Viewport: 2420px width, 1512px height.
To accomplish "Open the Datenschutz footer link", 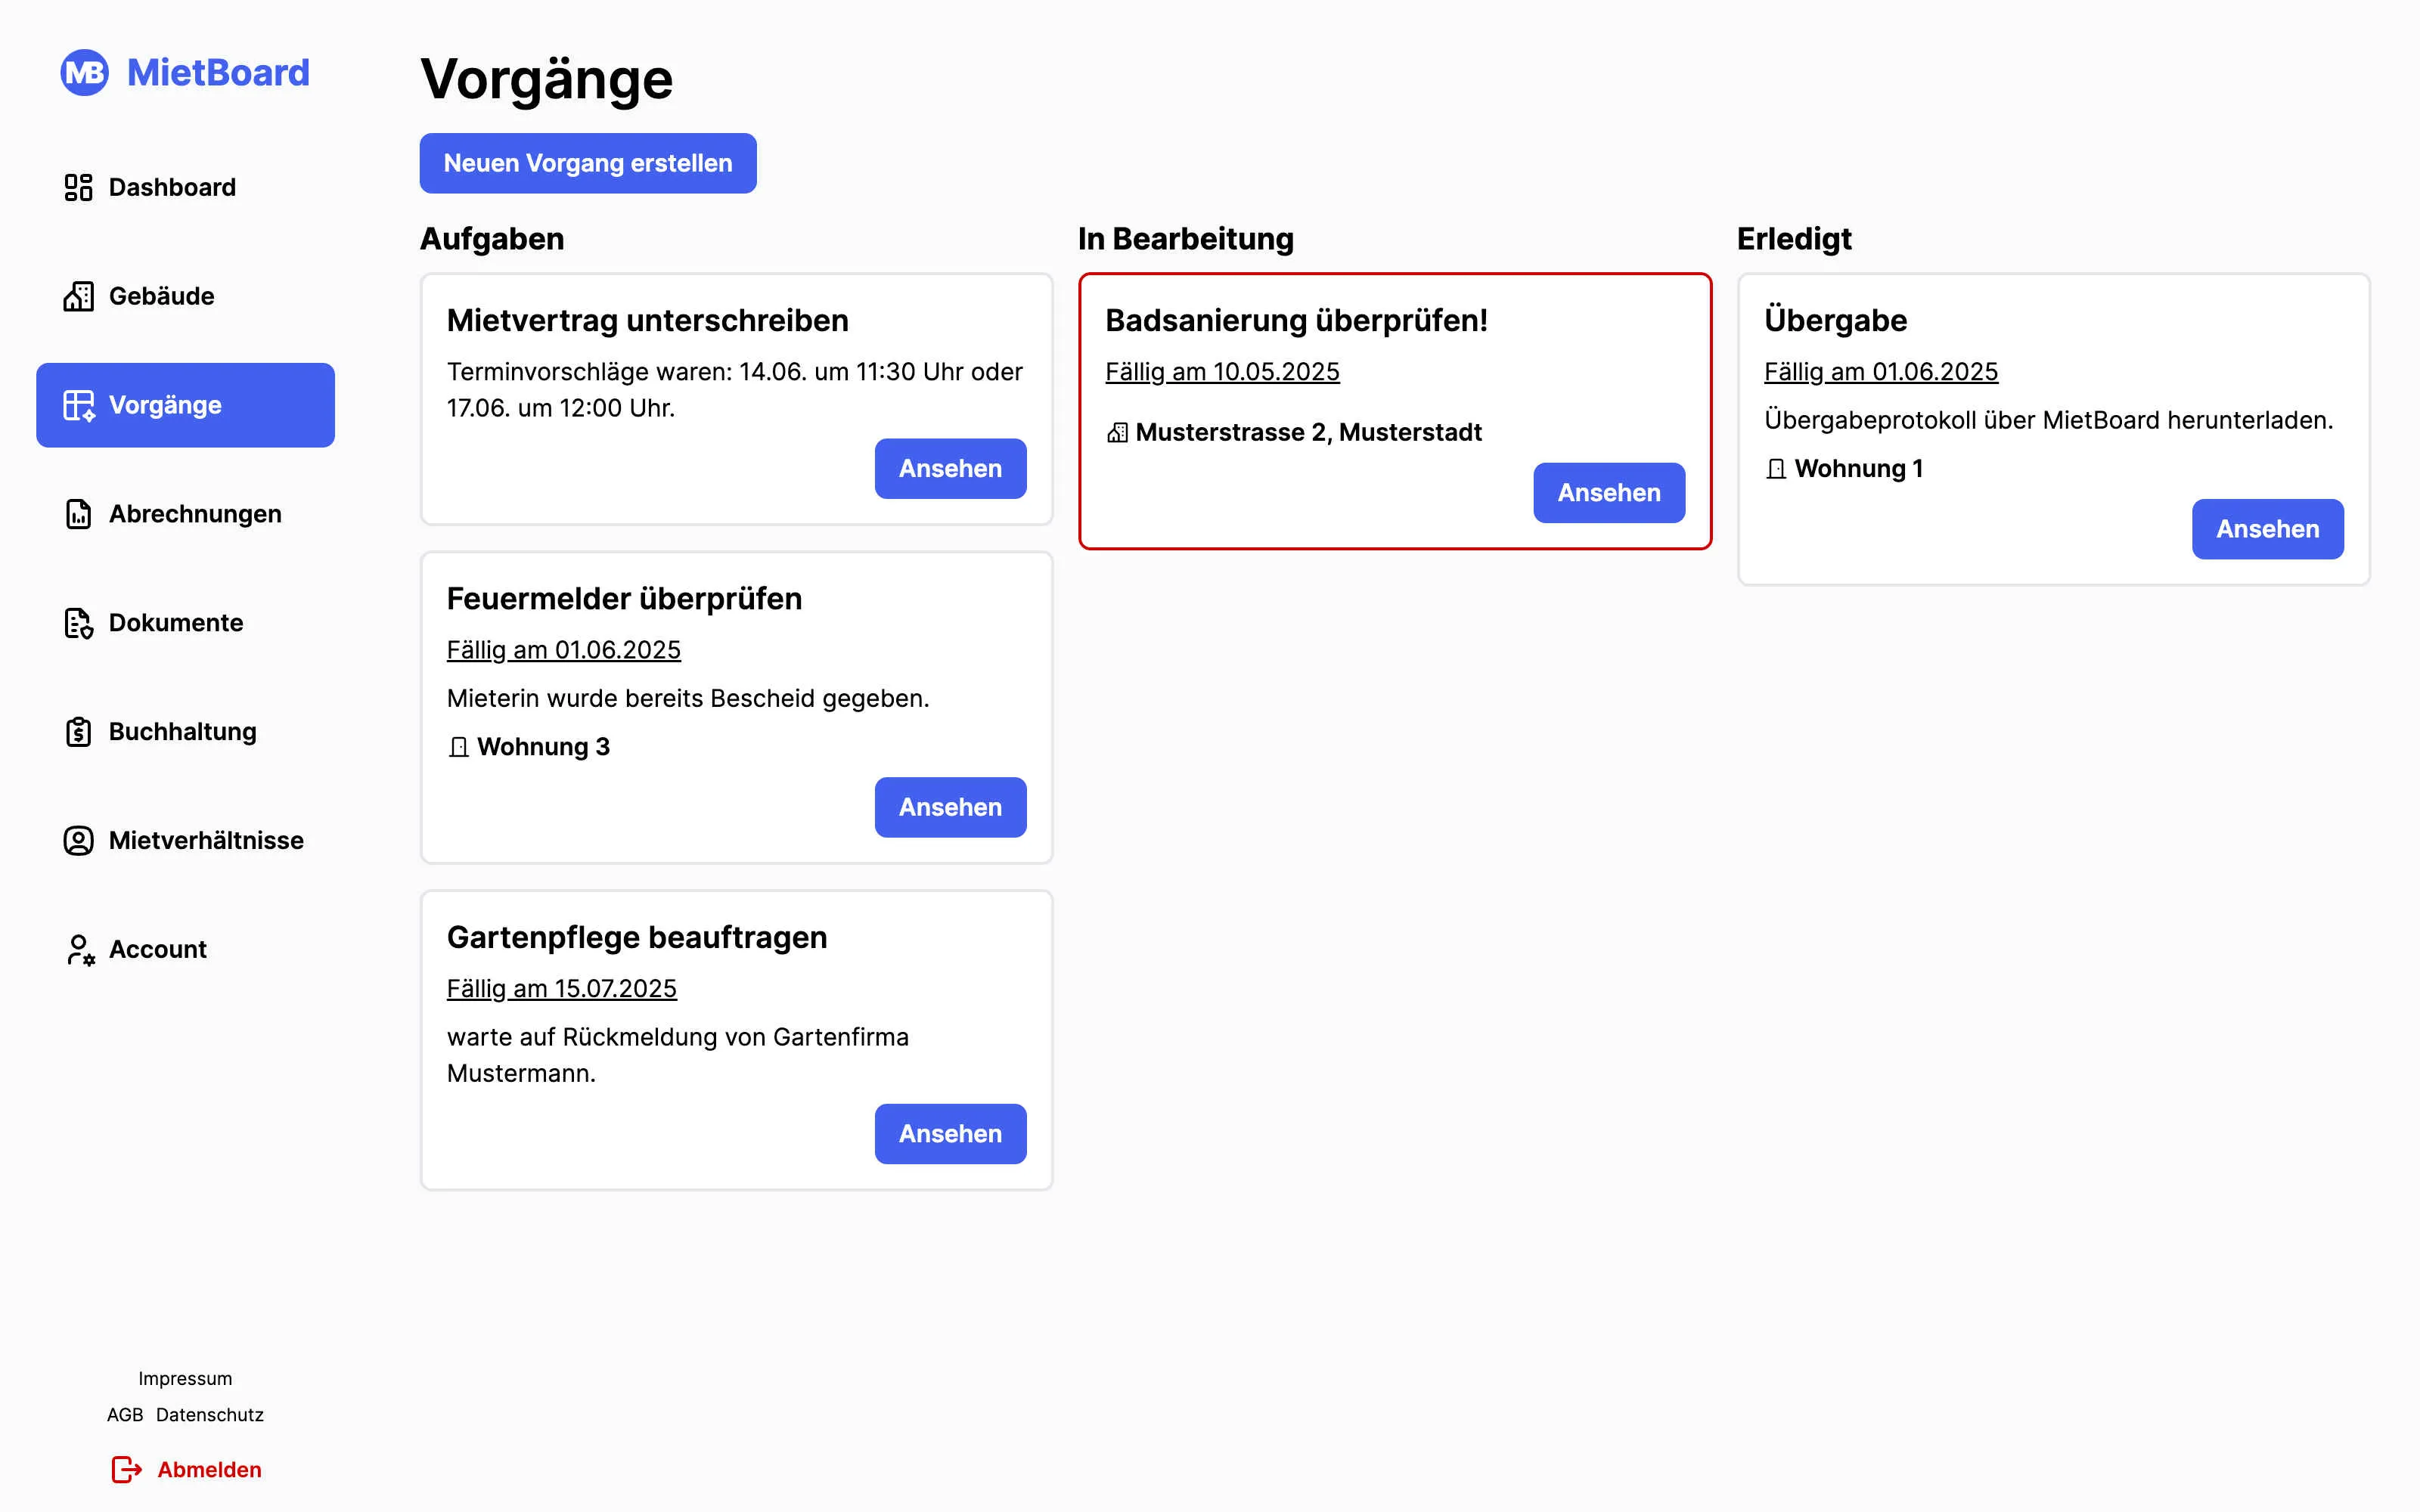I will pyautogui.click(x=210, y=1415).
